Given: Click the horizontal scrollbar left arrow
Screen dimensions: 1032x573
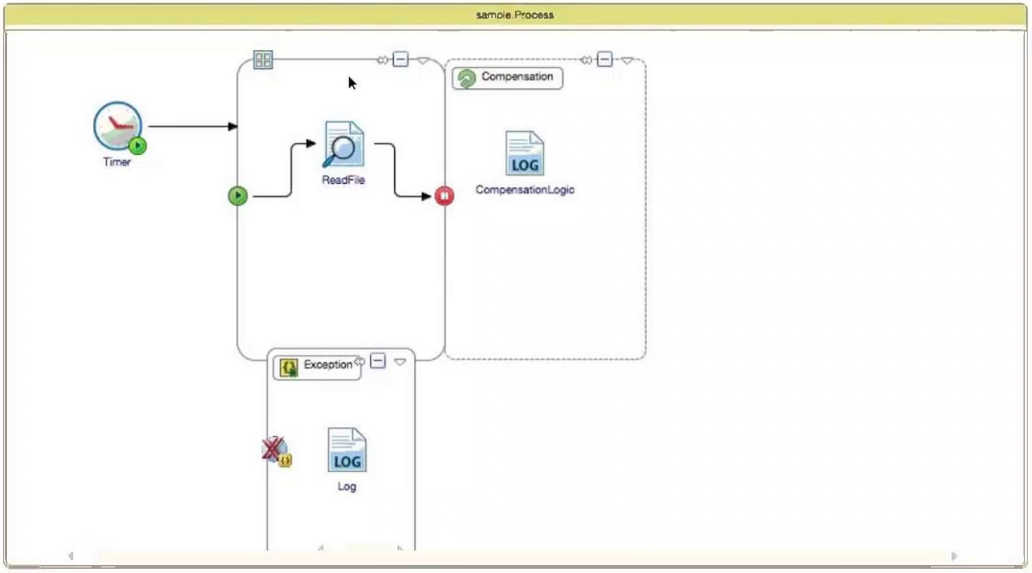Looking at the screenshot, I should click(71, 556).
